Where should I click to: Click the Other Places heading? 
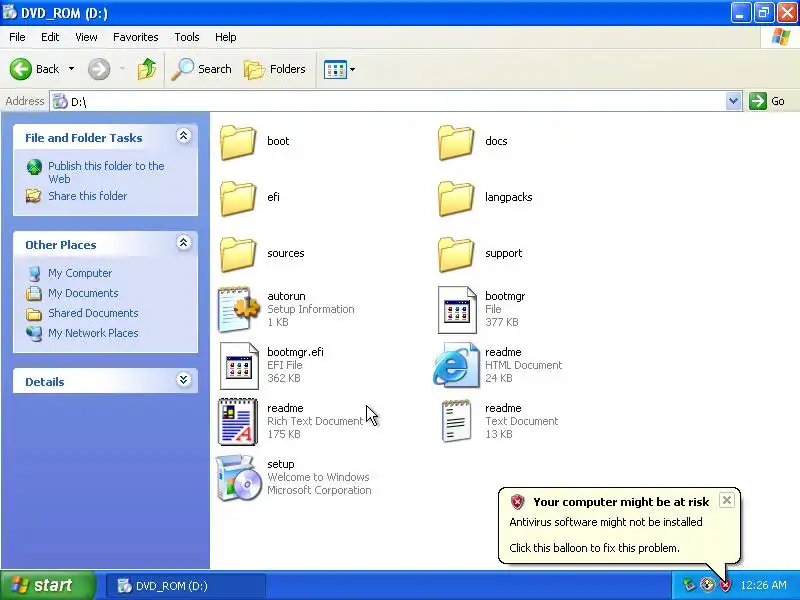pos(61,245)
